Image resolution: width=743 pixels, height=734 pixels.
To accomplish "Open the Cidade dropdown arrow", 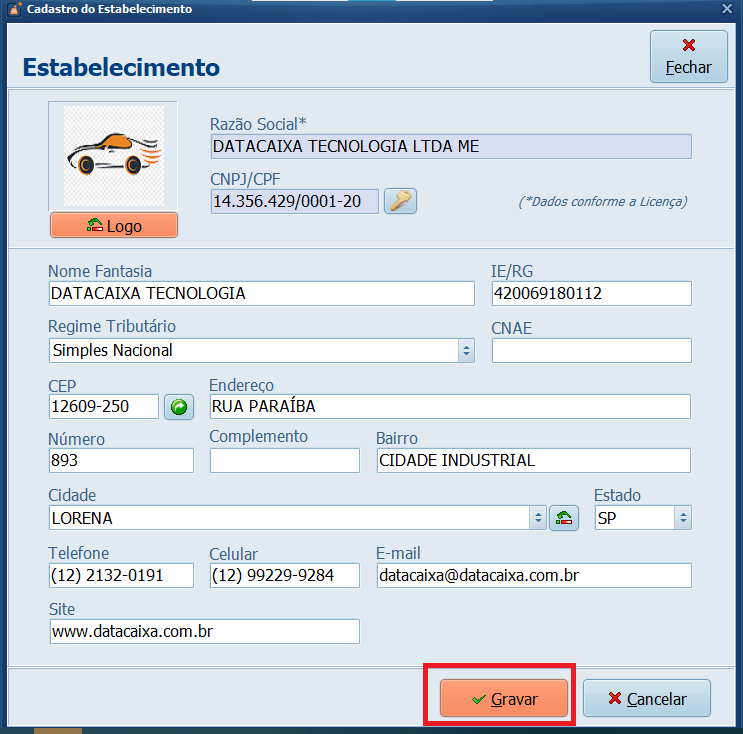I will [538, 518].
